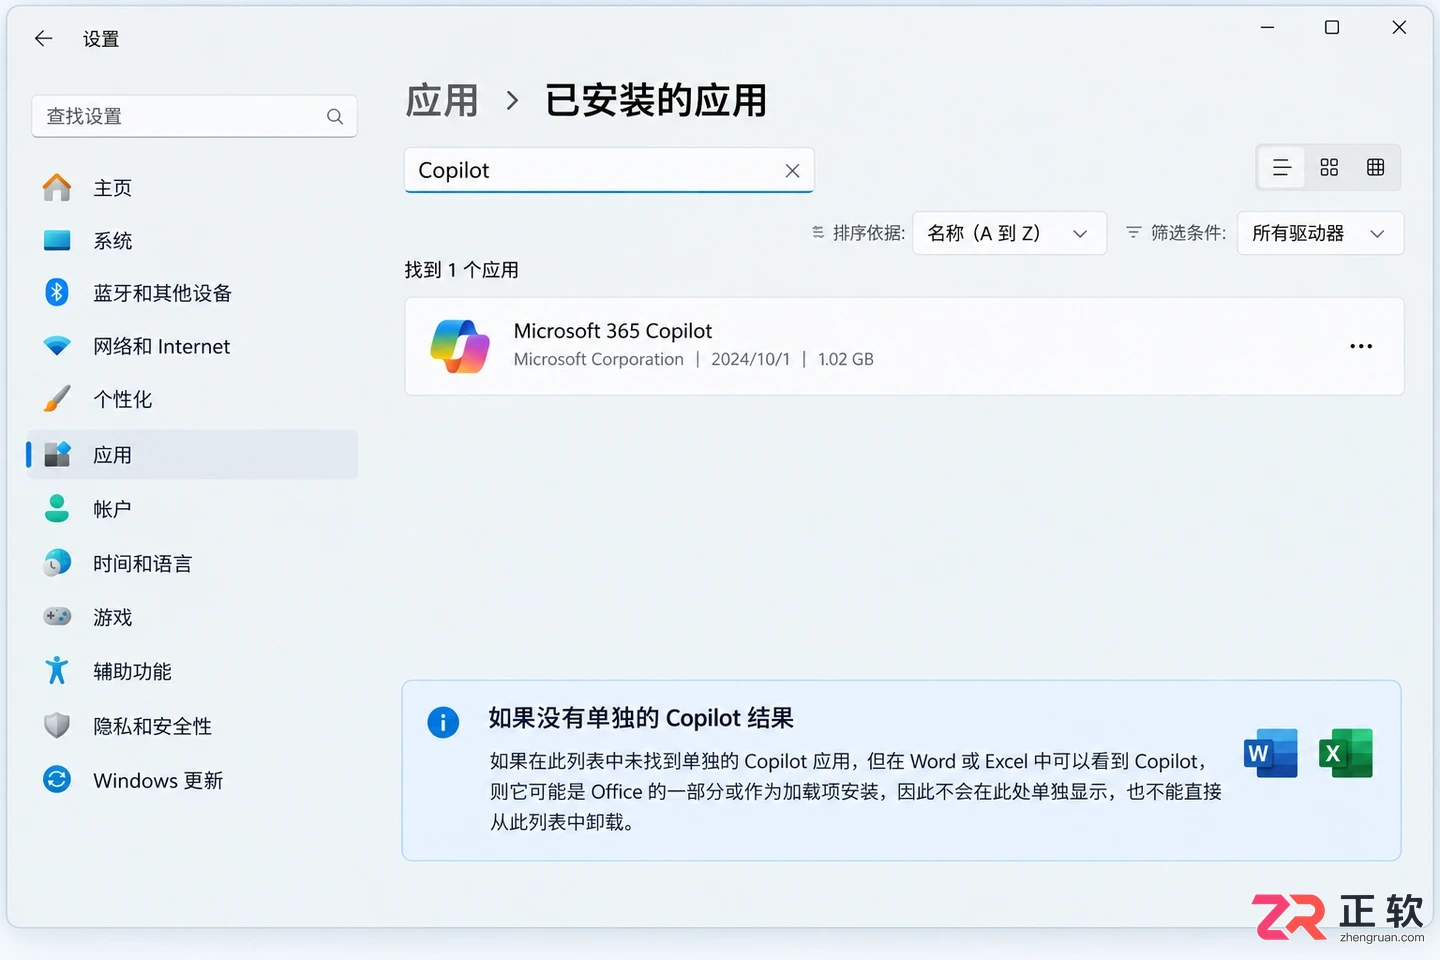Screen dimensions: 1440x960
Task: Clear the Copilot search with X
Action: click(792, 171)
